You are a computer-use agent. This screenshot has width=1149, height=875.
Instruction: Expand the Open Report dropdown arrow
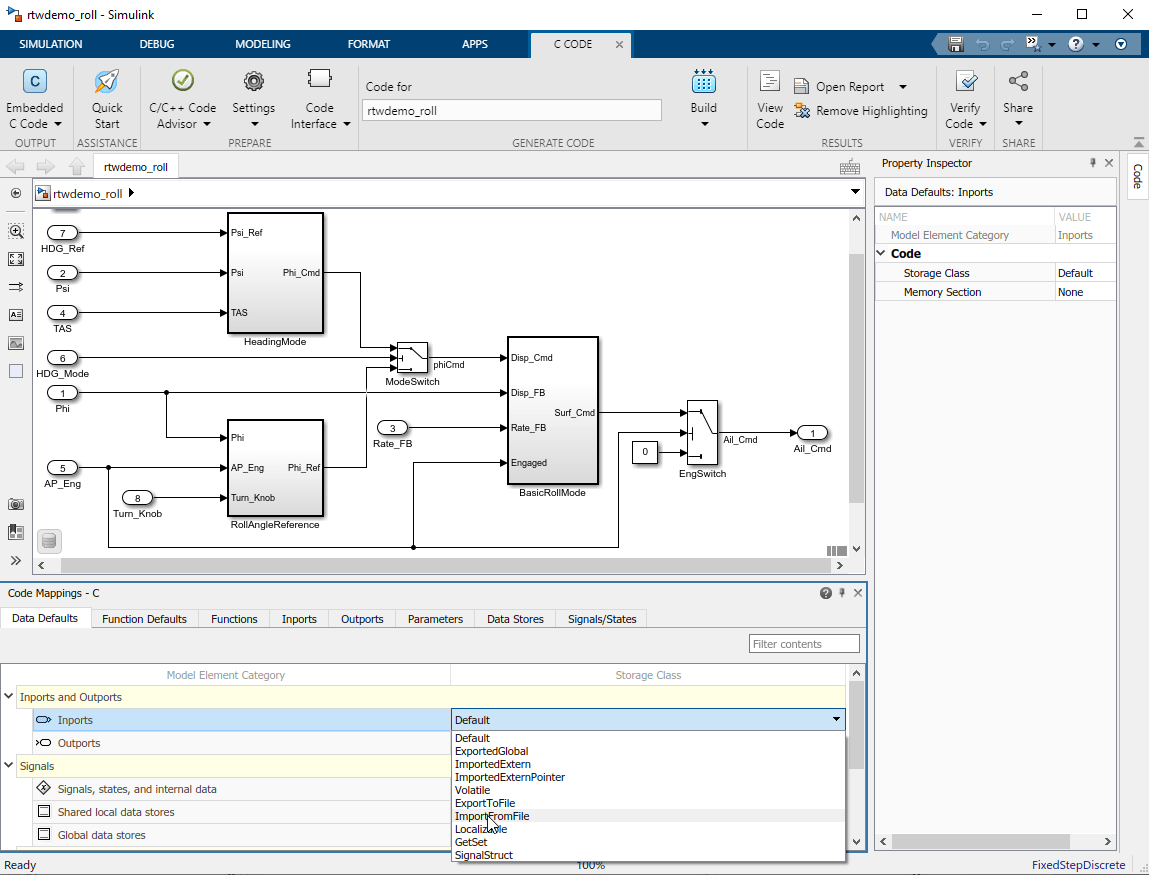tap(903, 87)
